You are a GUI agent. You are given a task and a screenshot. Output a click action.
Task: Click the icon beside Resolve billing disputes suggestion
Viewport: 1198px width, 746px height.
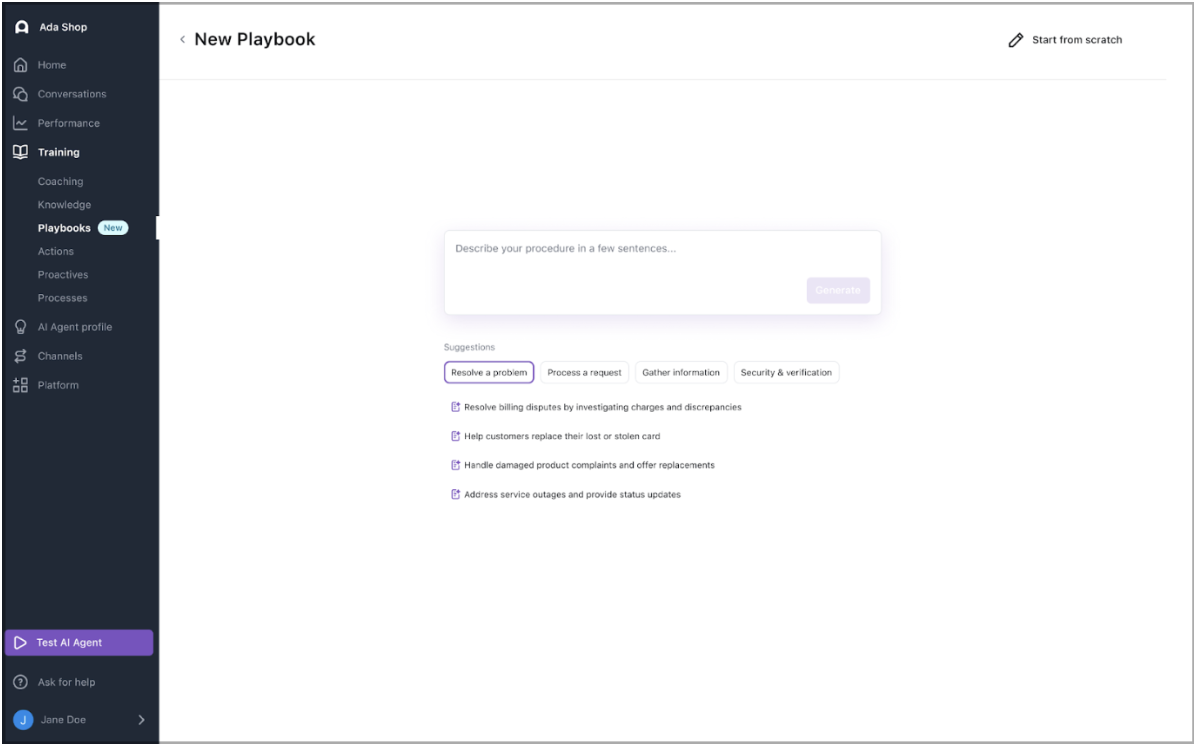[x=455, y=407]
